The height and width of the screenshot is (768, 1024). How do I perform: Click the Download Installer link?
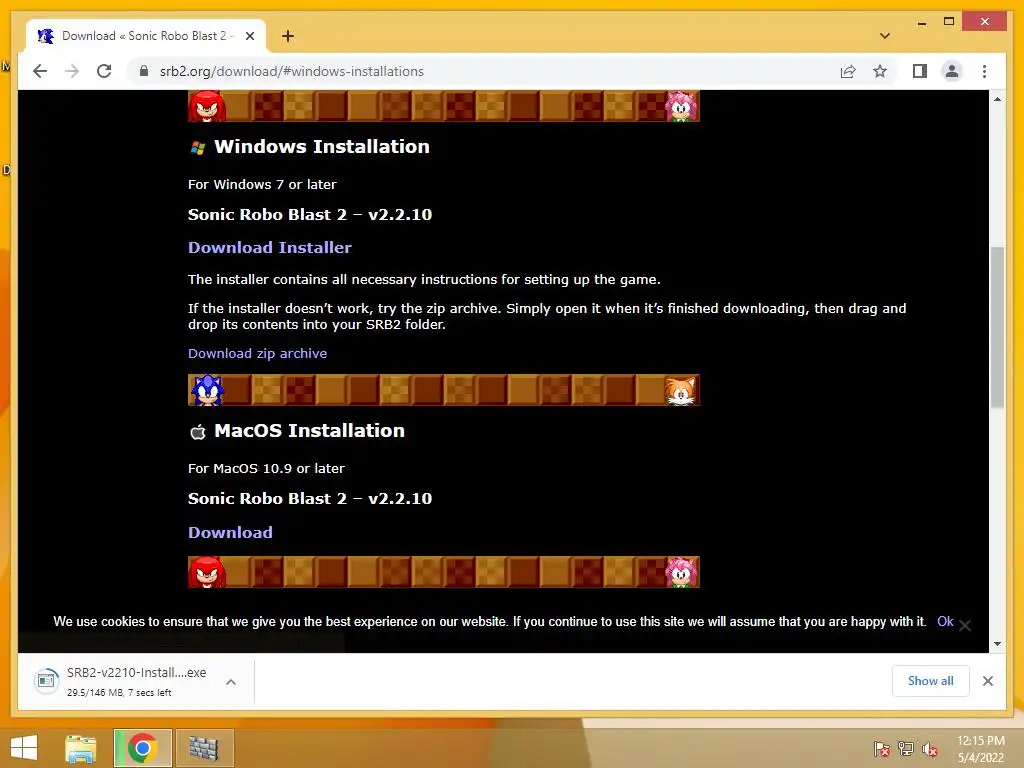270,248
